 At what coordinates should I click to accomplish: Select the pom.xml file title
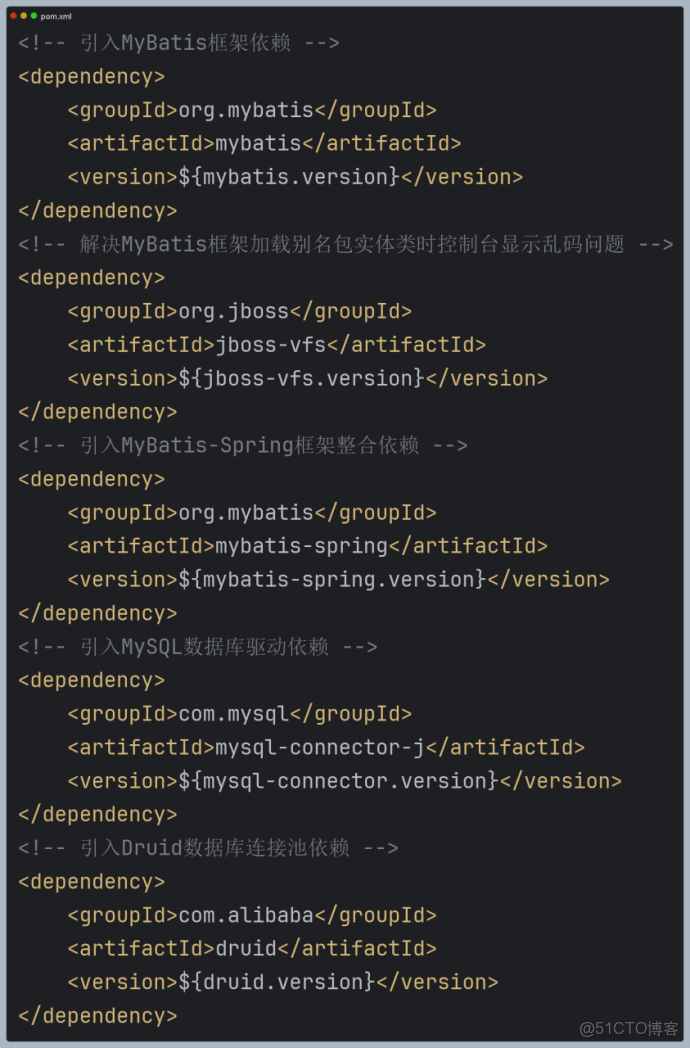click(56, 16)
